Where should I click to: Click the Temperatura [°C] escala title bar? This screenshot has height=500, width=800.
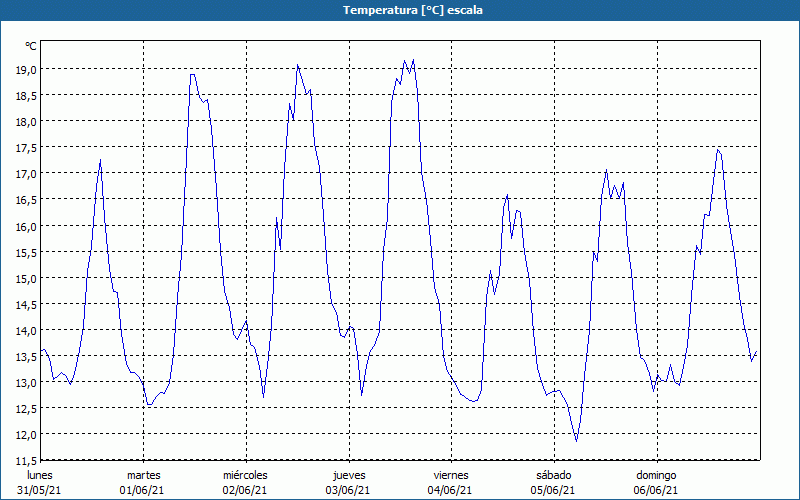pyautogui.click(x=400, y=10)
